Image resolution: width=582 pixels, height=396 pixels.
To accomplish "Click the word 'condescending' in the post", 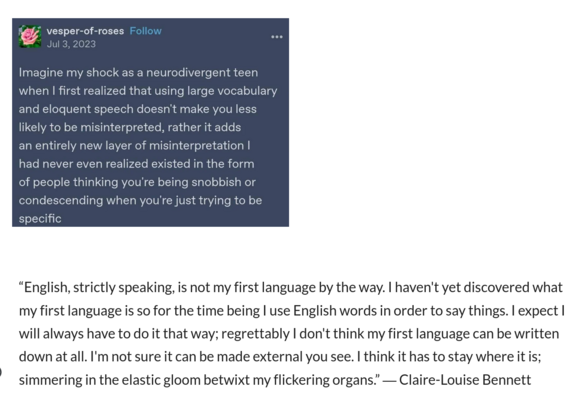I will click(61, 200).
